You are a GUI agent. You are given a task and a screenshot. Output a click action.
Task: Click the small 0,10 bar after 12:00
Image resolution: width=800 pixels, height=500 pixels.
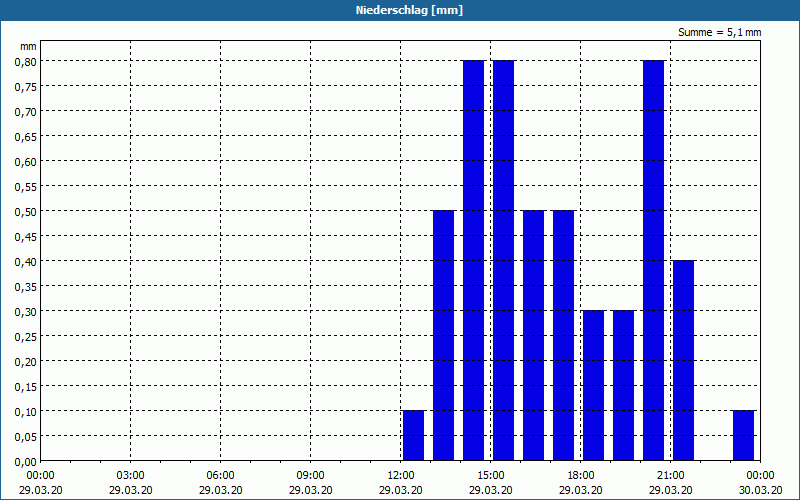(x=413, y=436)
